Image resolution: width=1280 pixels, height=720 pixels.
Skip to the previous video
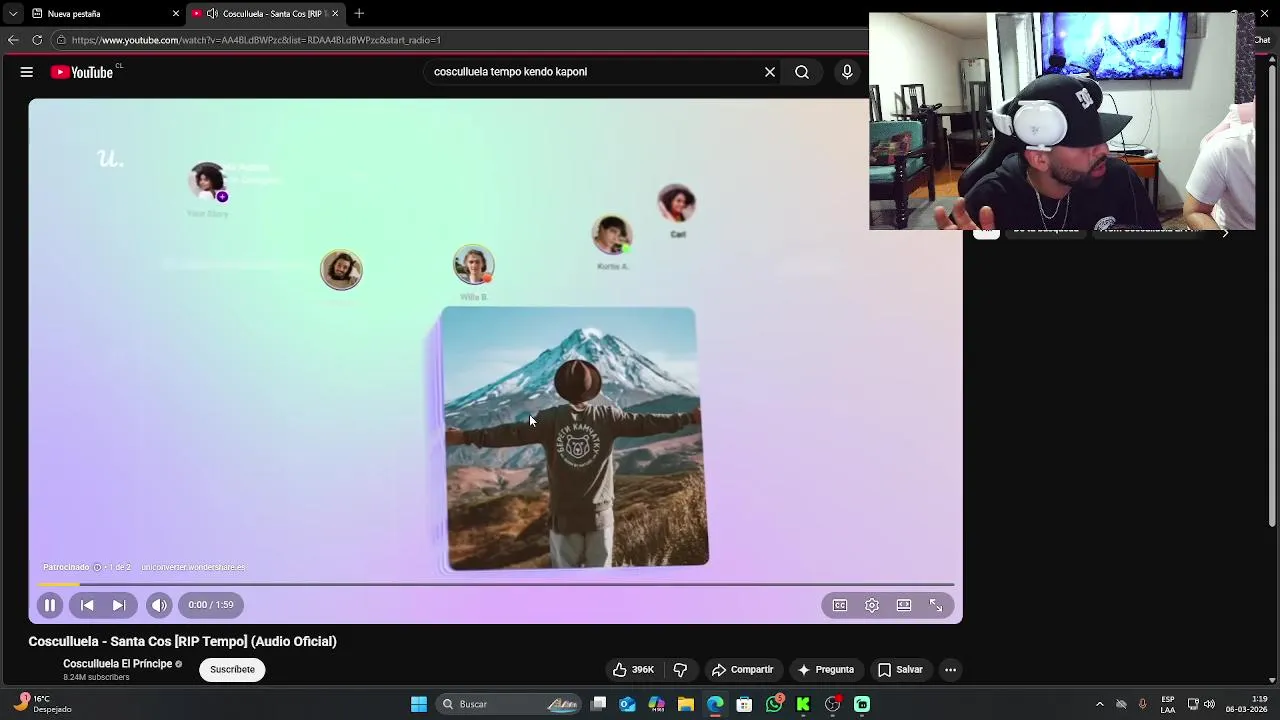(x=87, y=605)
